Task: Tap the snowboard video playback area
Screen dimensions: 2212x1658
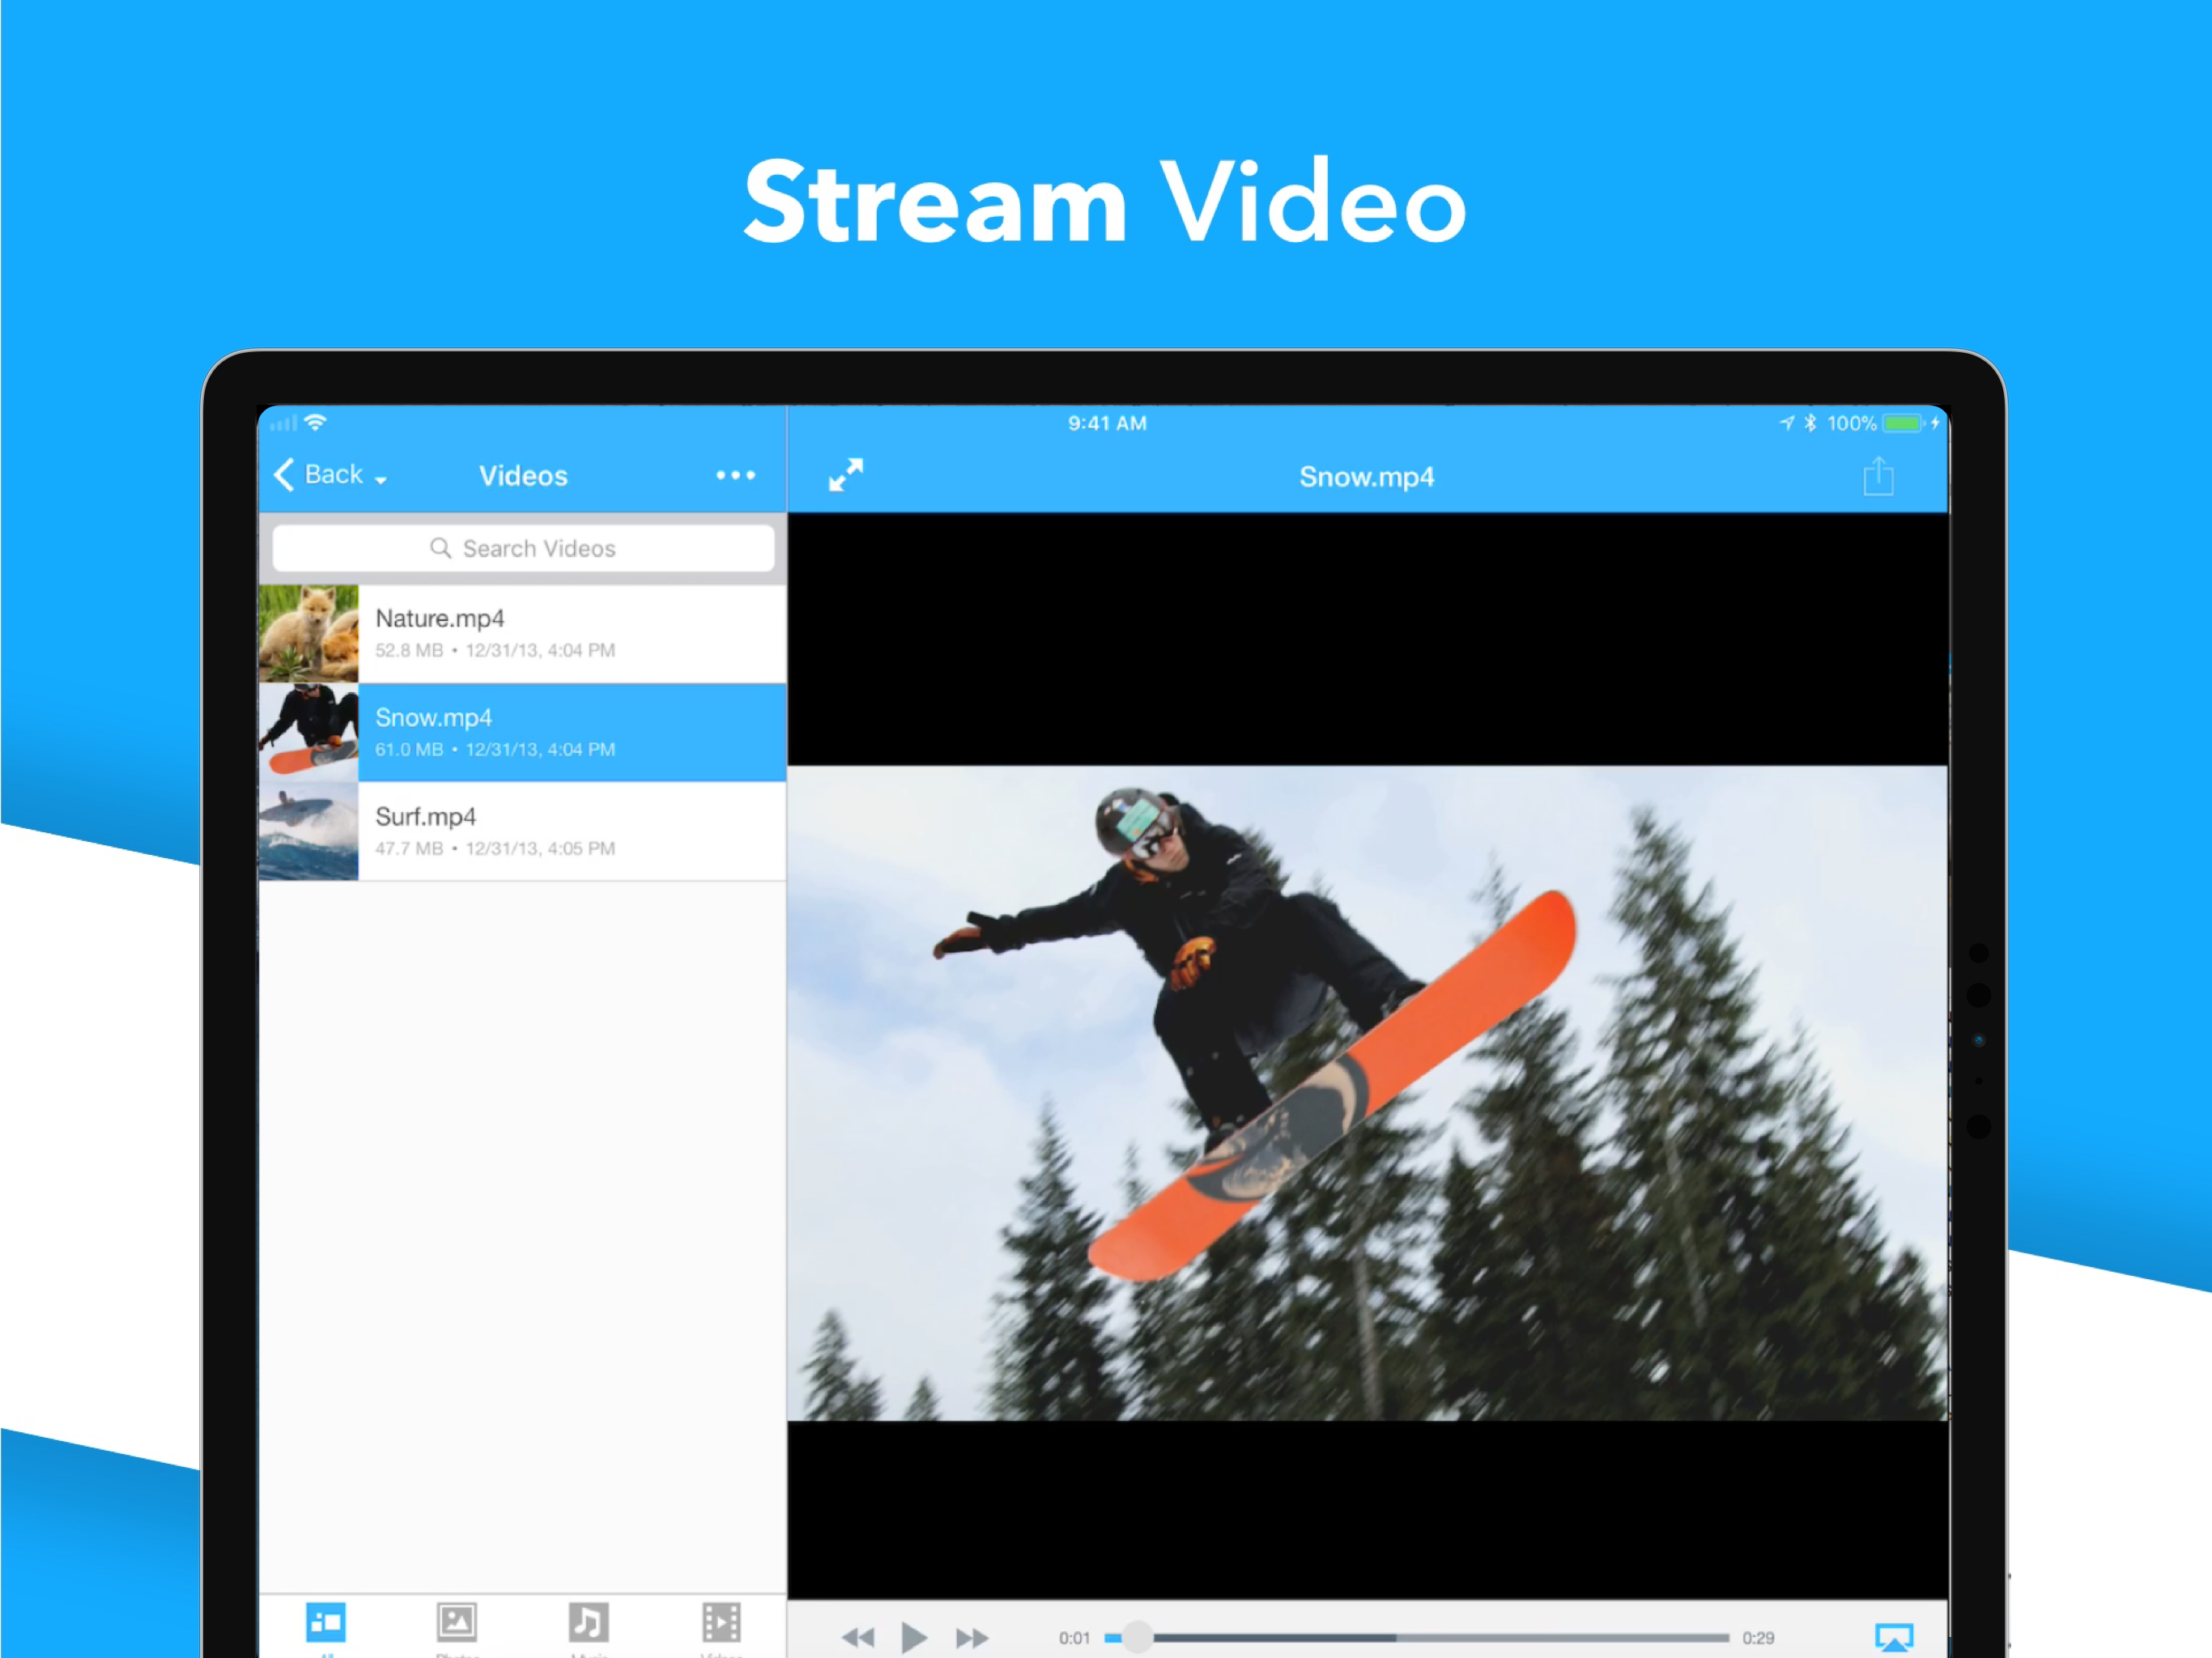Action: (x=1366, y=1092)
